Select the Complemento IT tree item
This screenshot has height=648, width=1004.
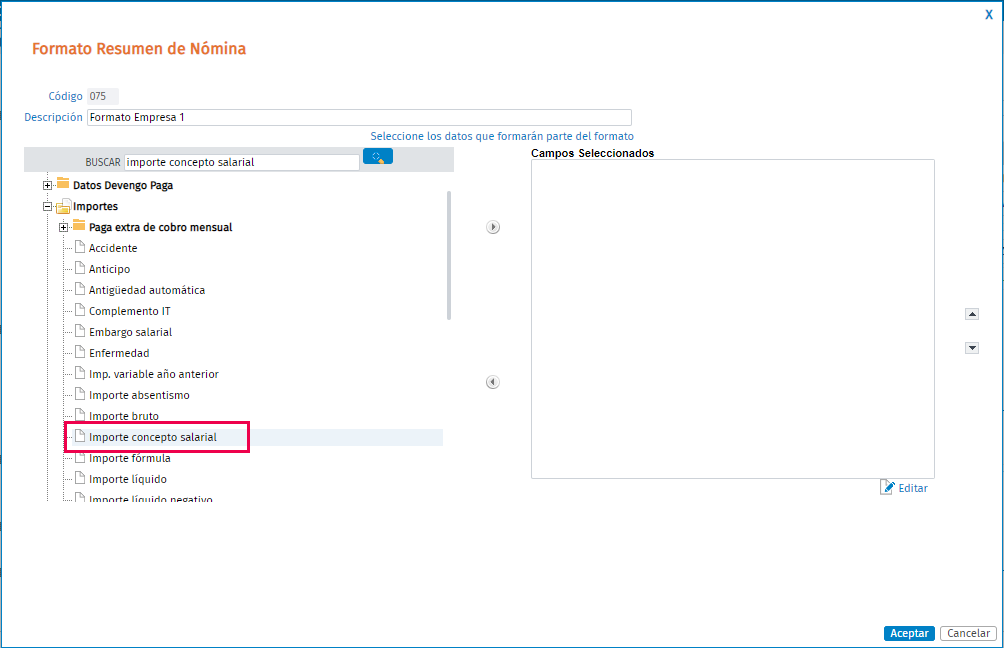tap(129, 311)
